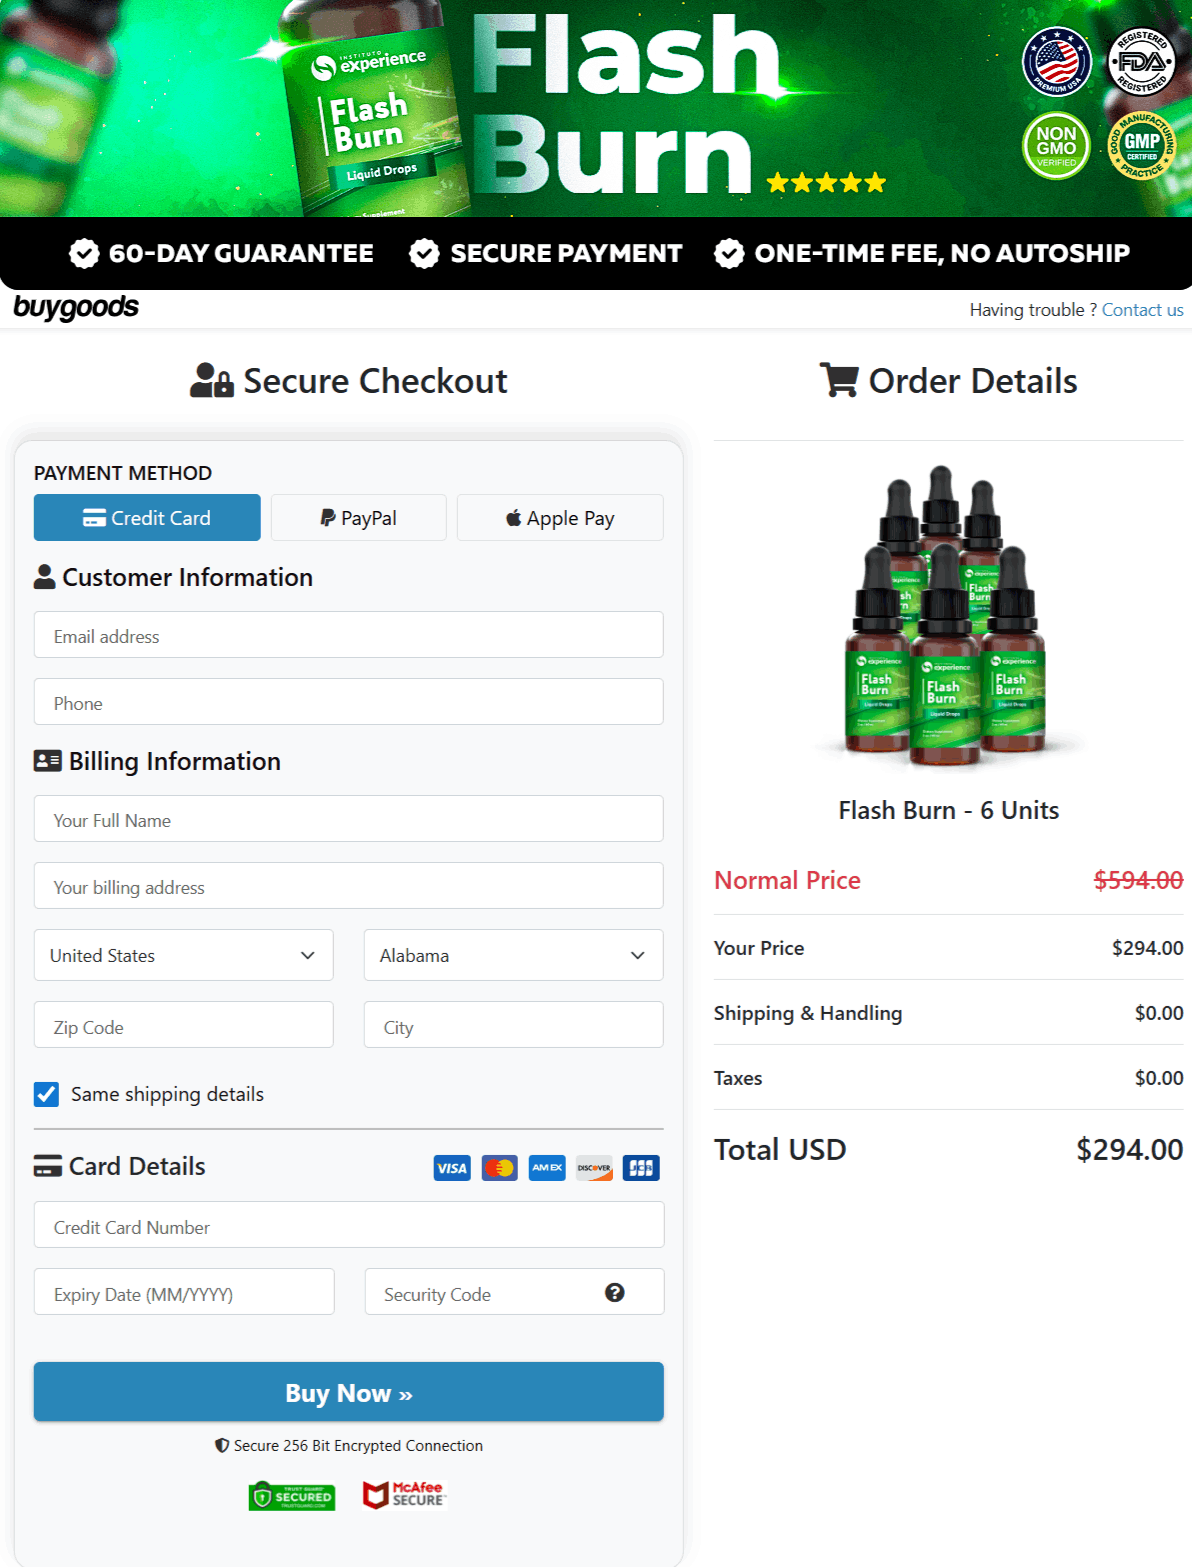Open the United States country dropdown
1192x1567 pixels.
[x=183, y=955]
